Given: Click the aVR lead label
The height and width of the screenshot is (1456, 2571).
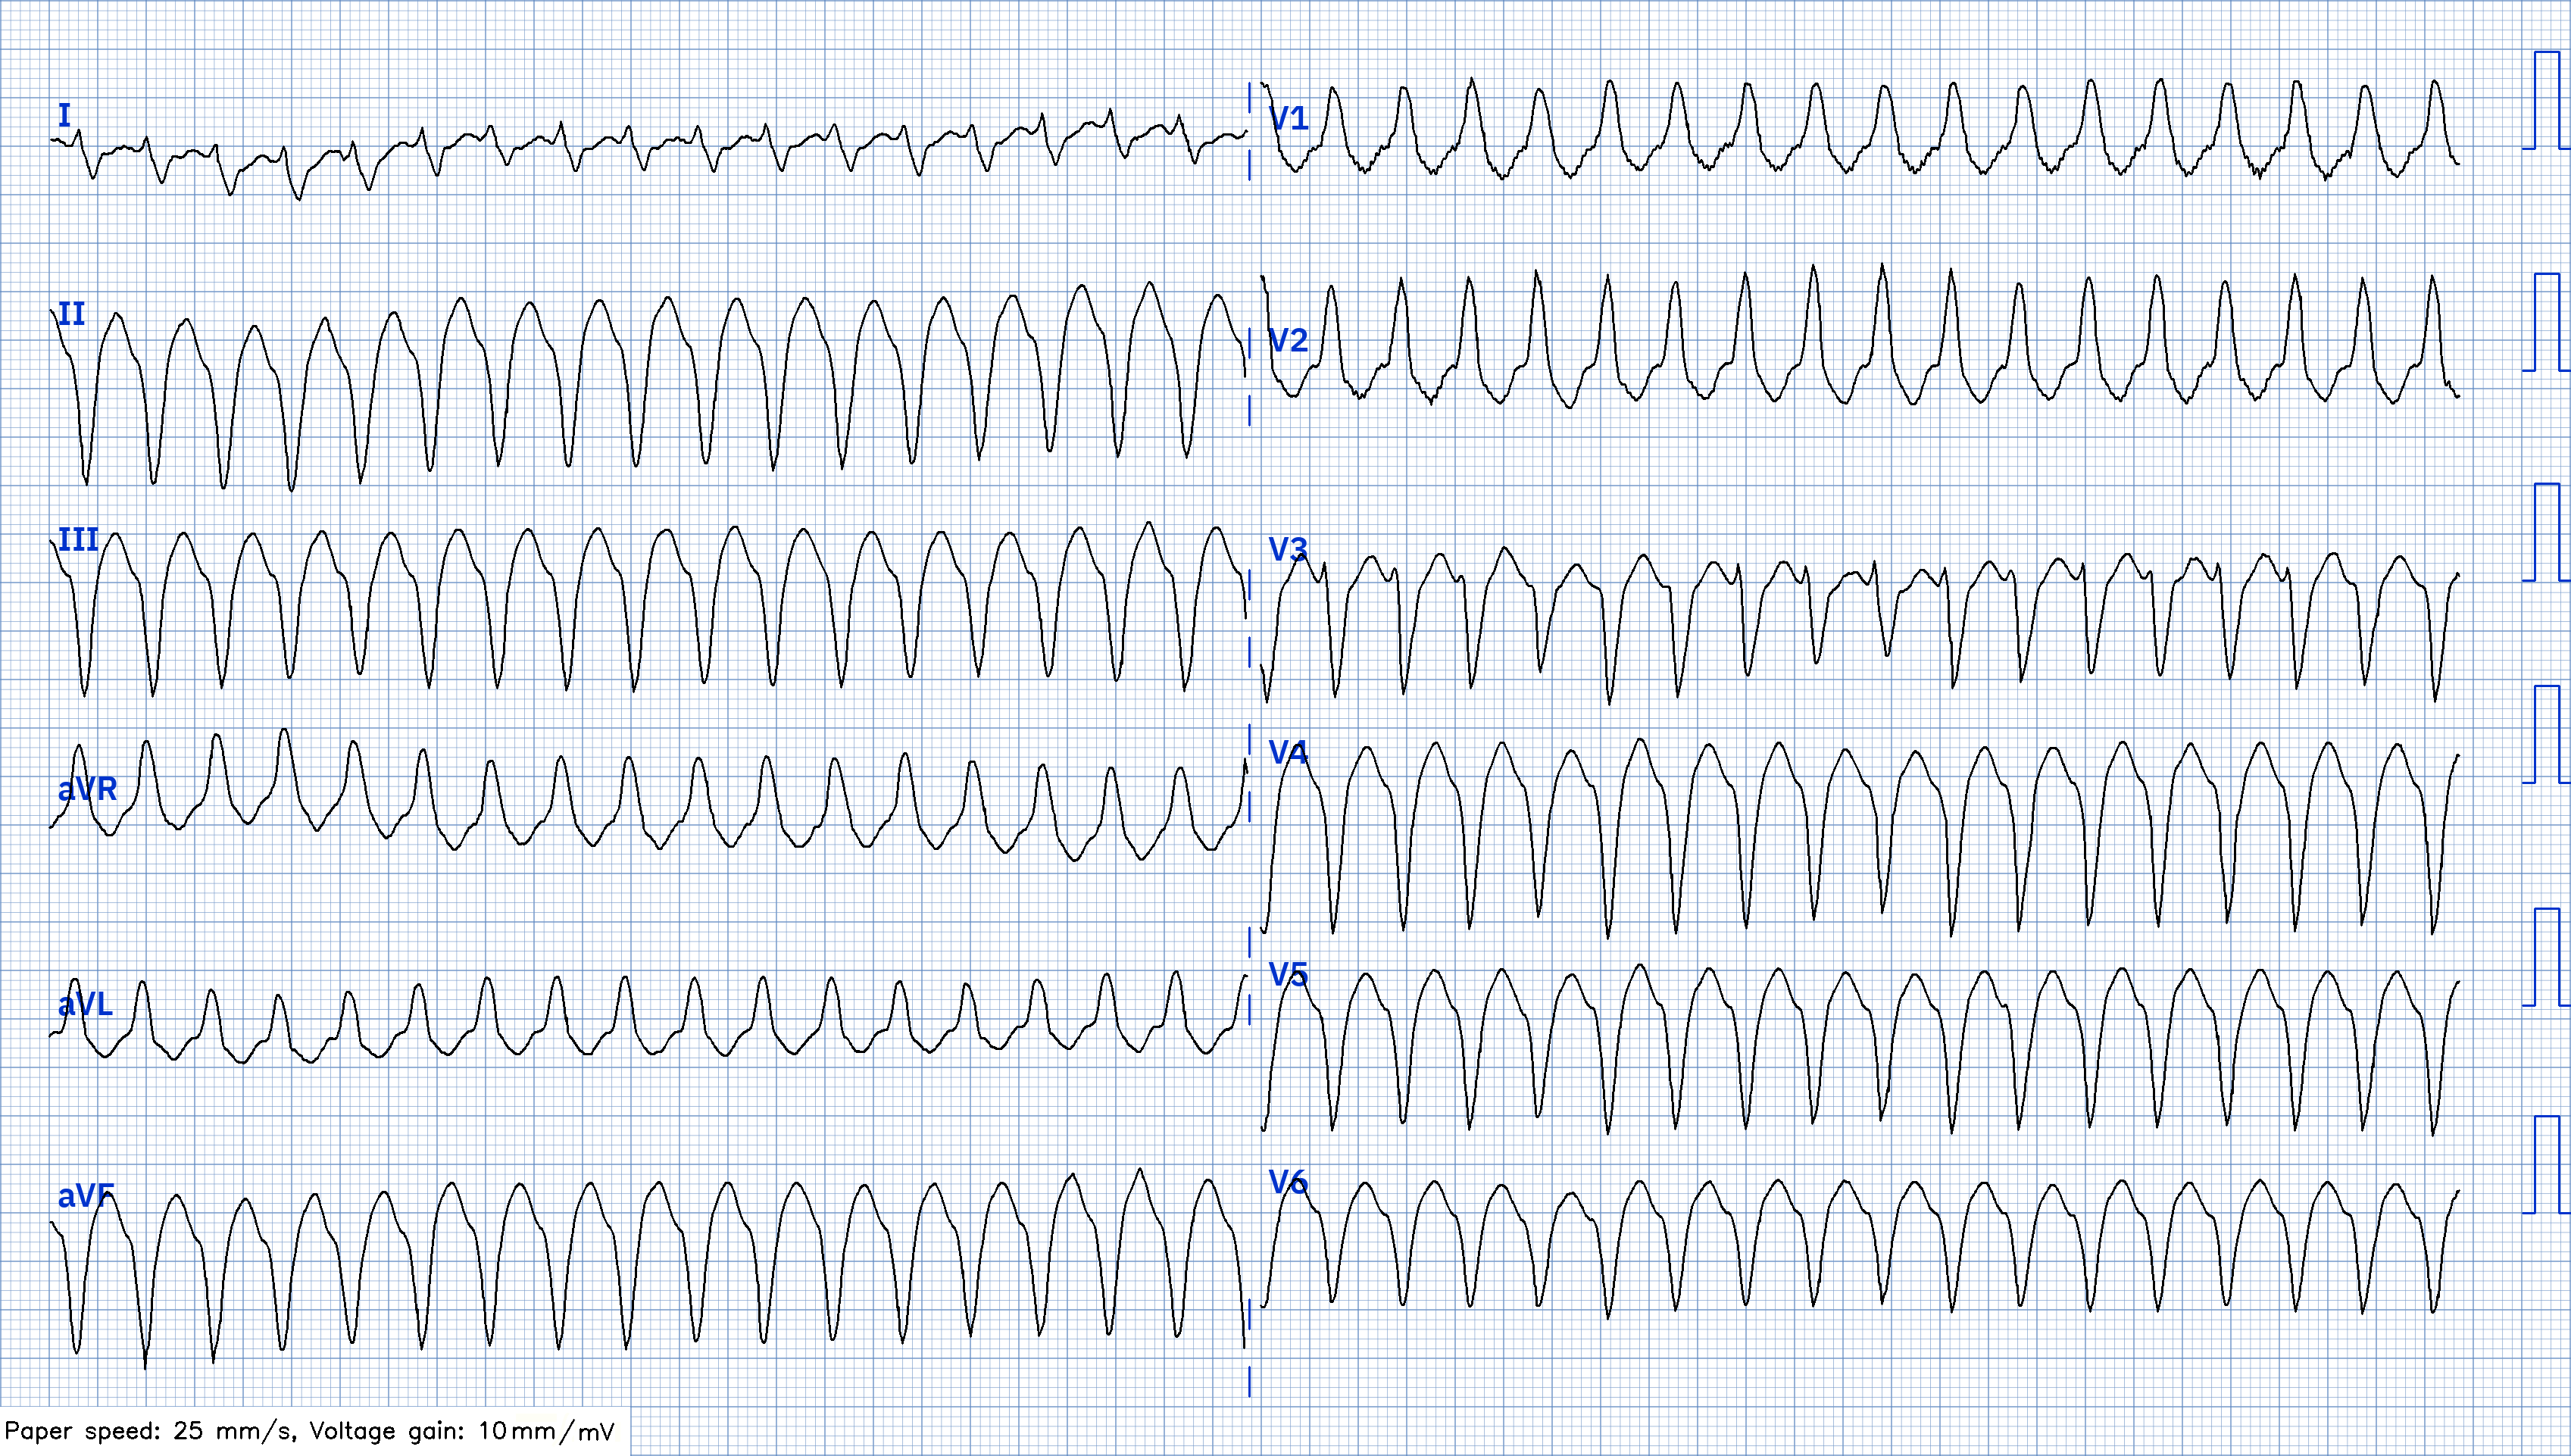Looking at the screenshot, I should (x=87, y=789).
